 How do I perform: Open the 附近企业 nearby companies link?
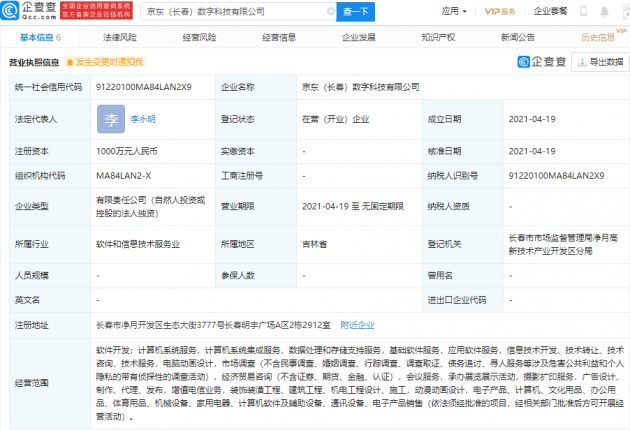(357, 325)
